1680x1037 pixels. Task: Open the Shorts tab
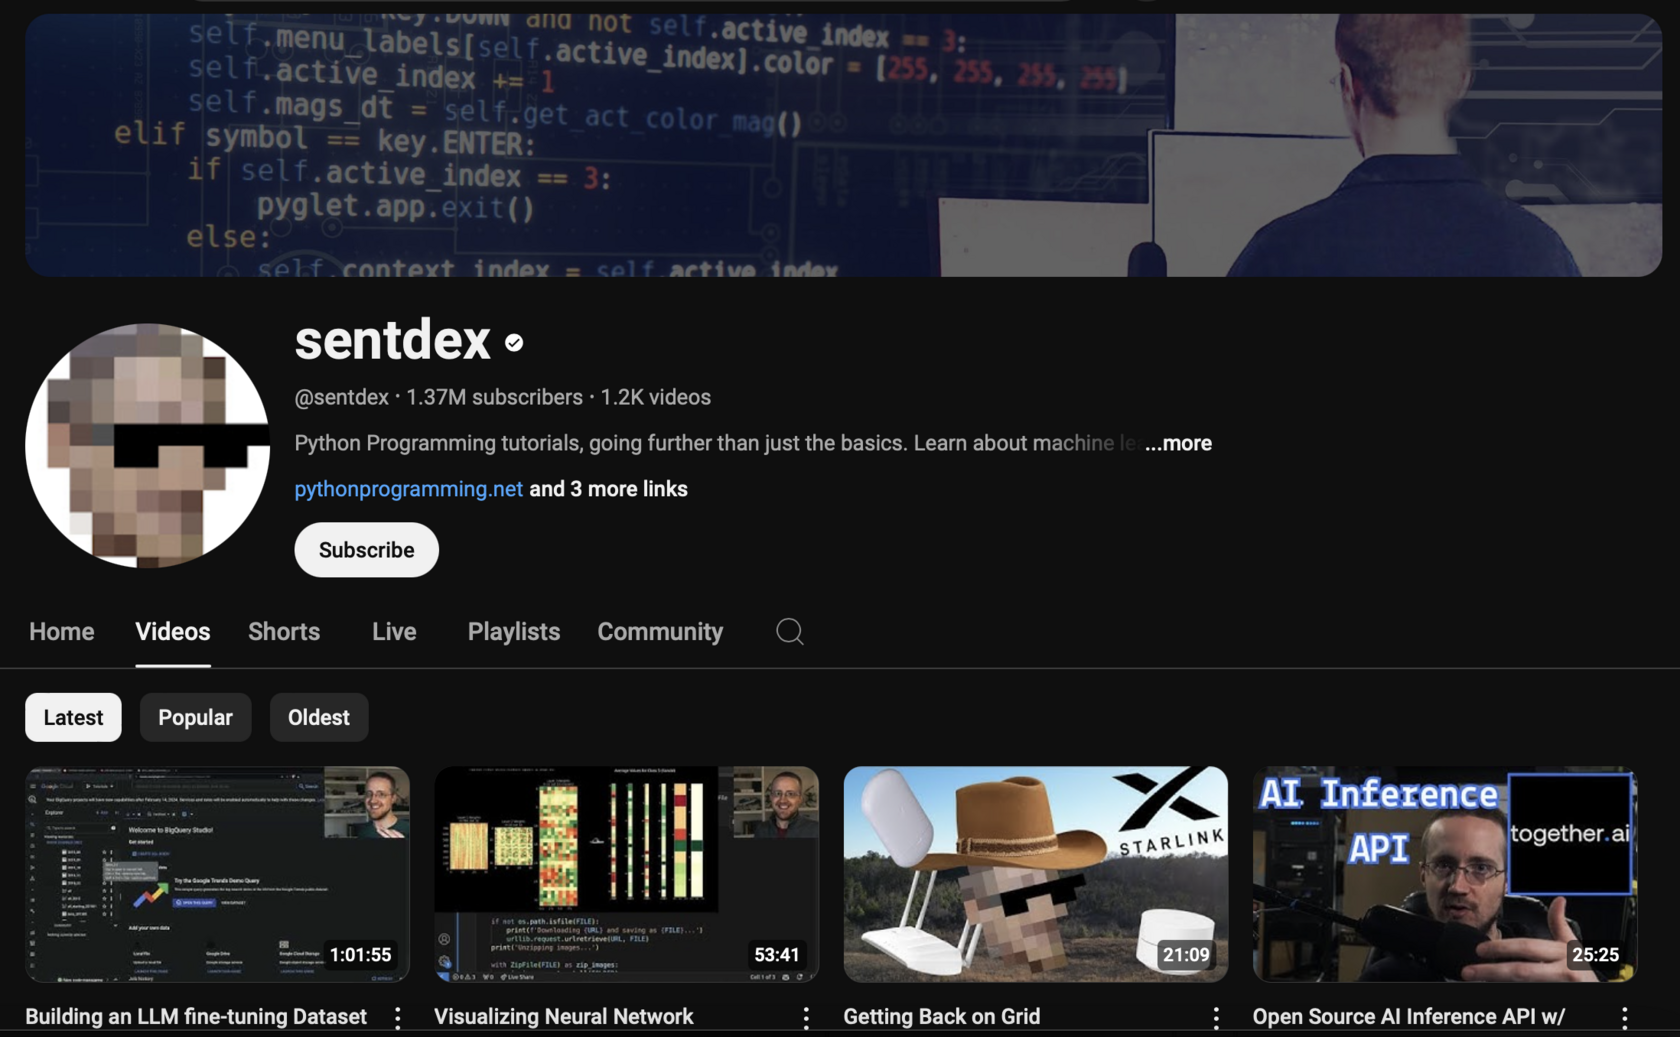pos(284,631)
